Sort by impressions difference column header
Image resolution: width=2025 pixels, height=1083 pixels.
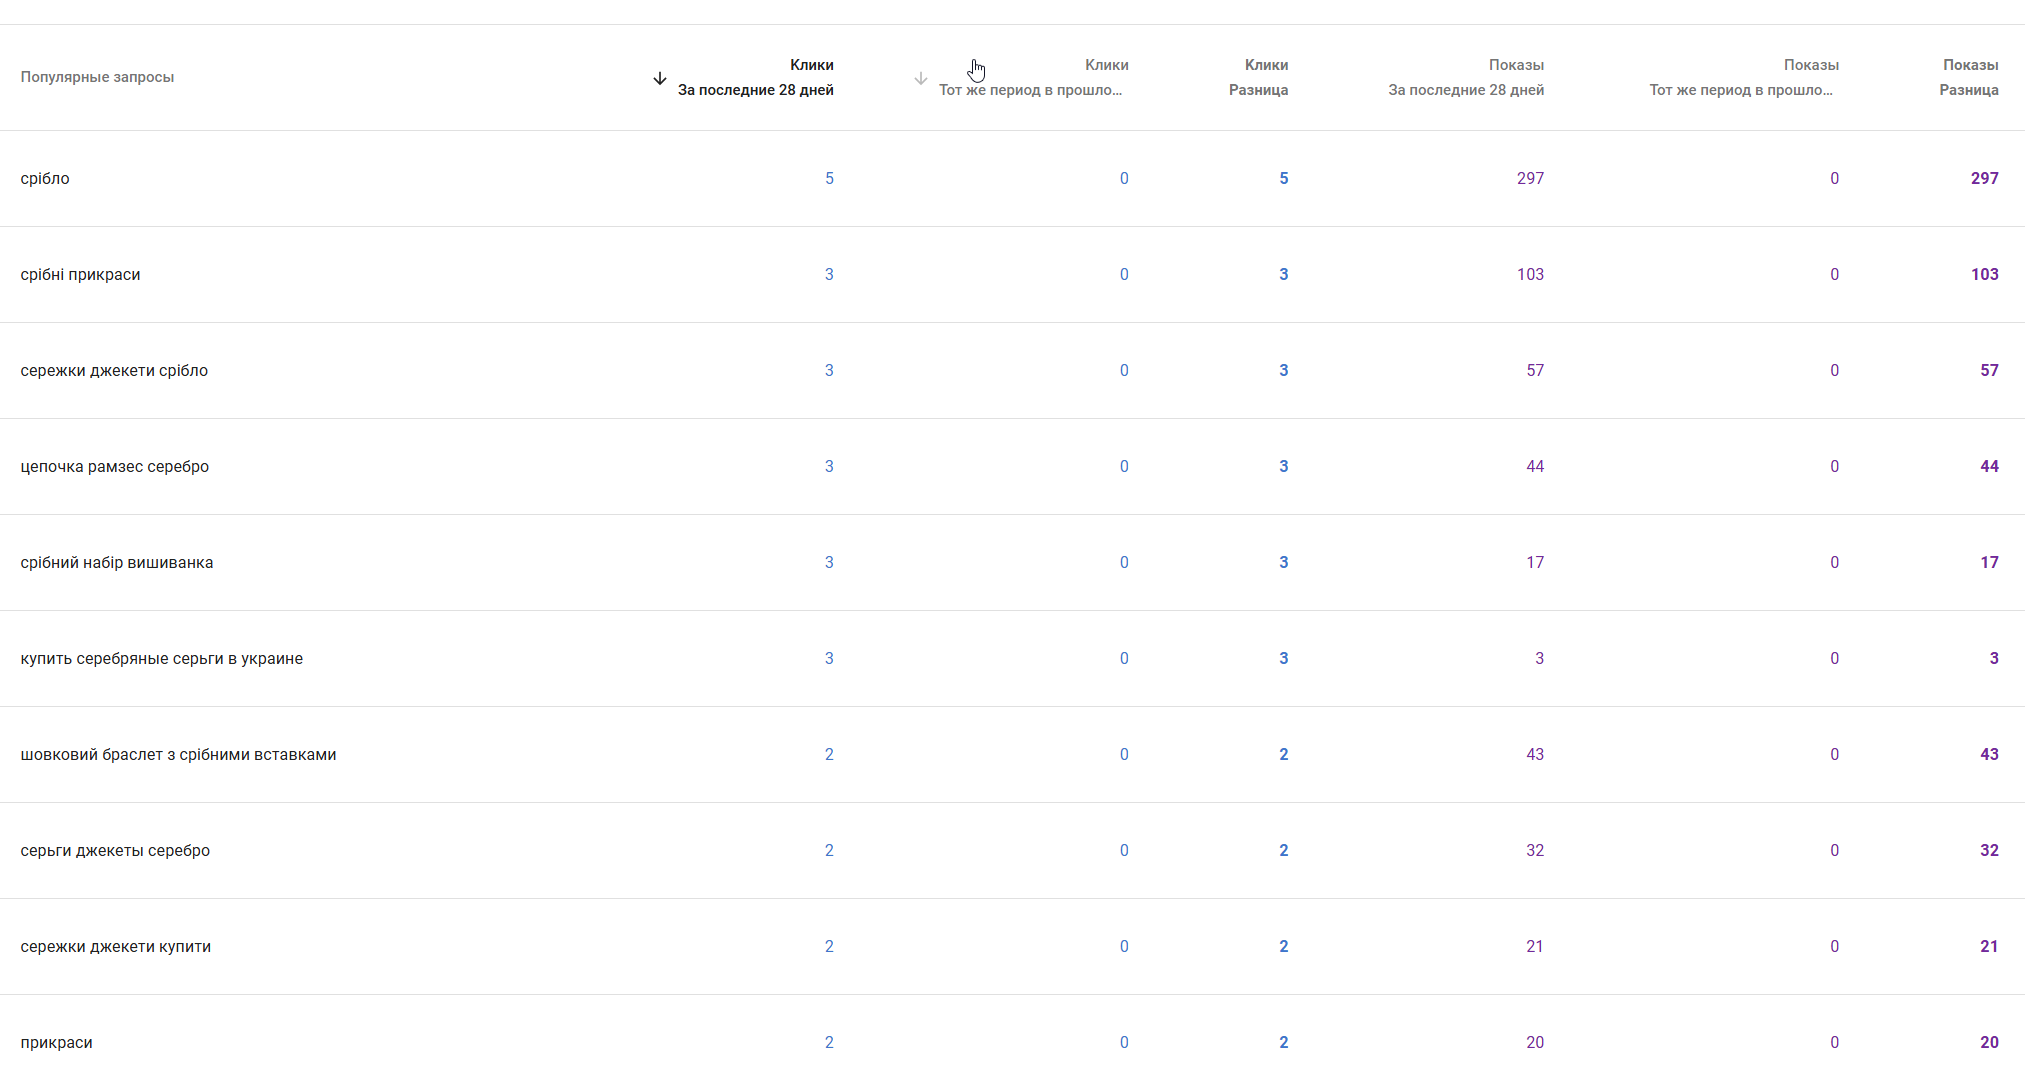tap(1969, 78)
